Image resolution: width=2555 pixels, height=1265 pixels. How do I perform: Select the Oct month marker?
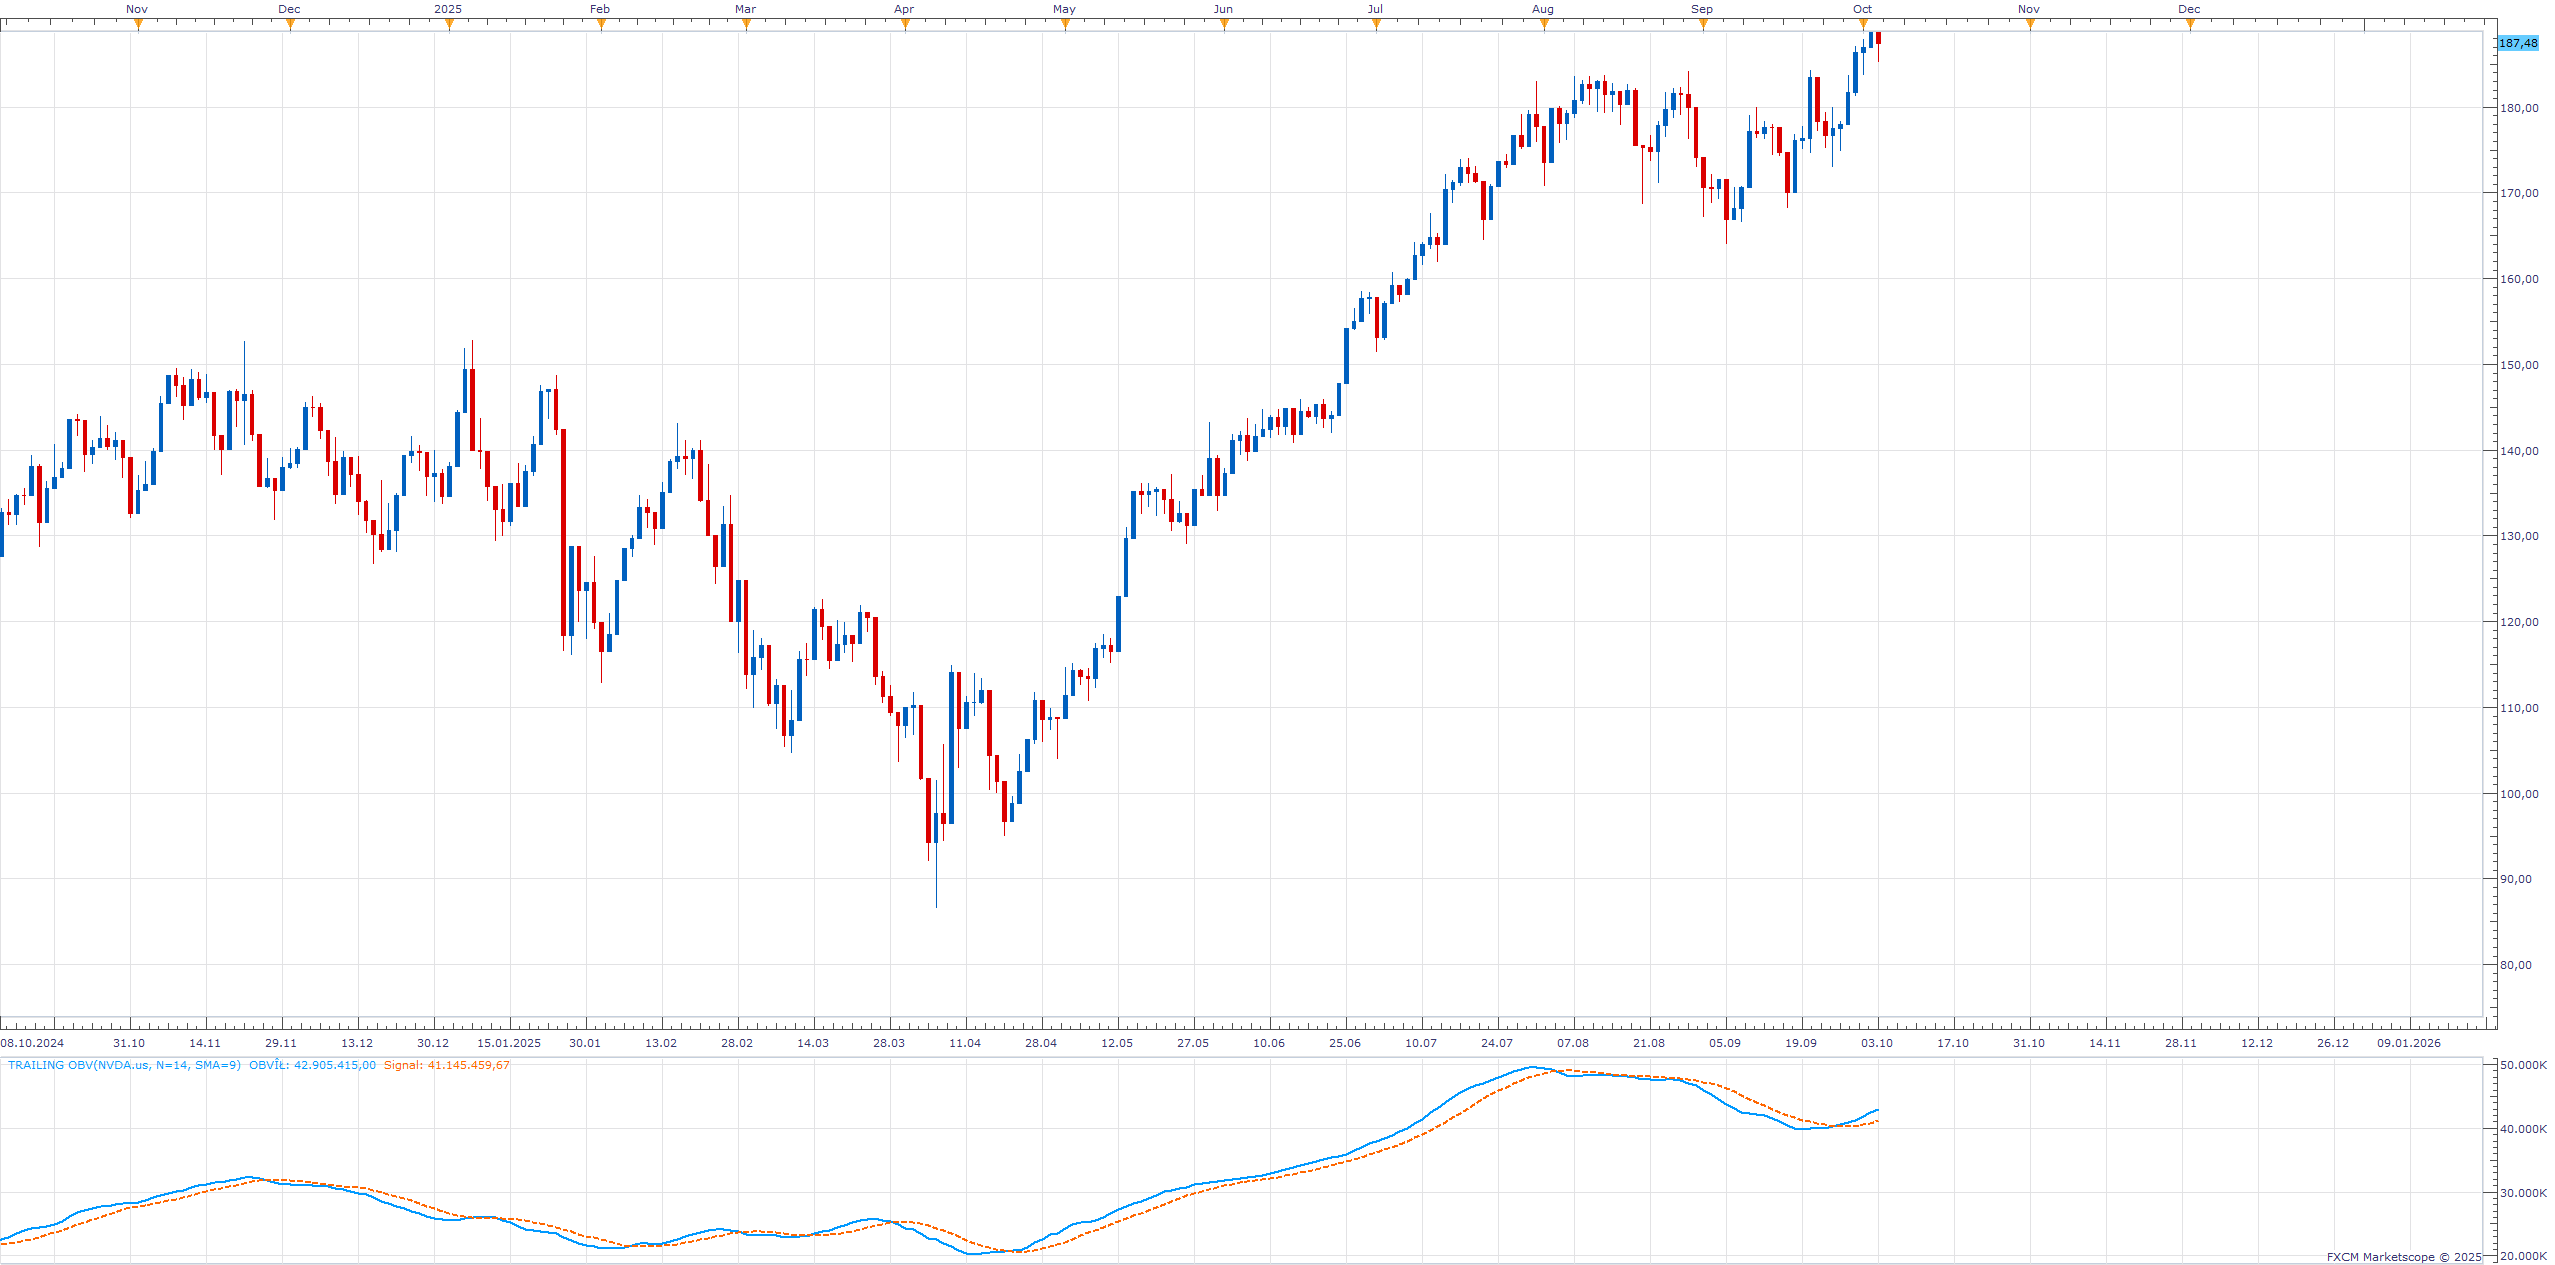[1862, 9]
